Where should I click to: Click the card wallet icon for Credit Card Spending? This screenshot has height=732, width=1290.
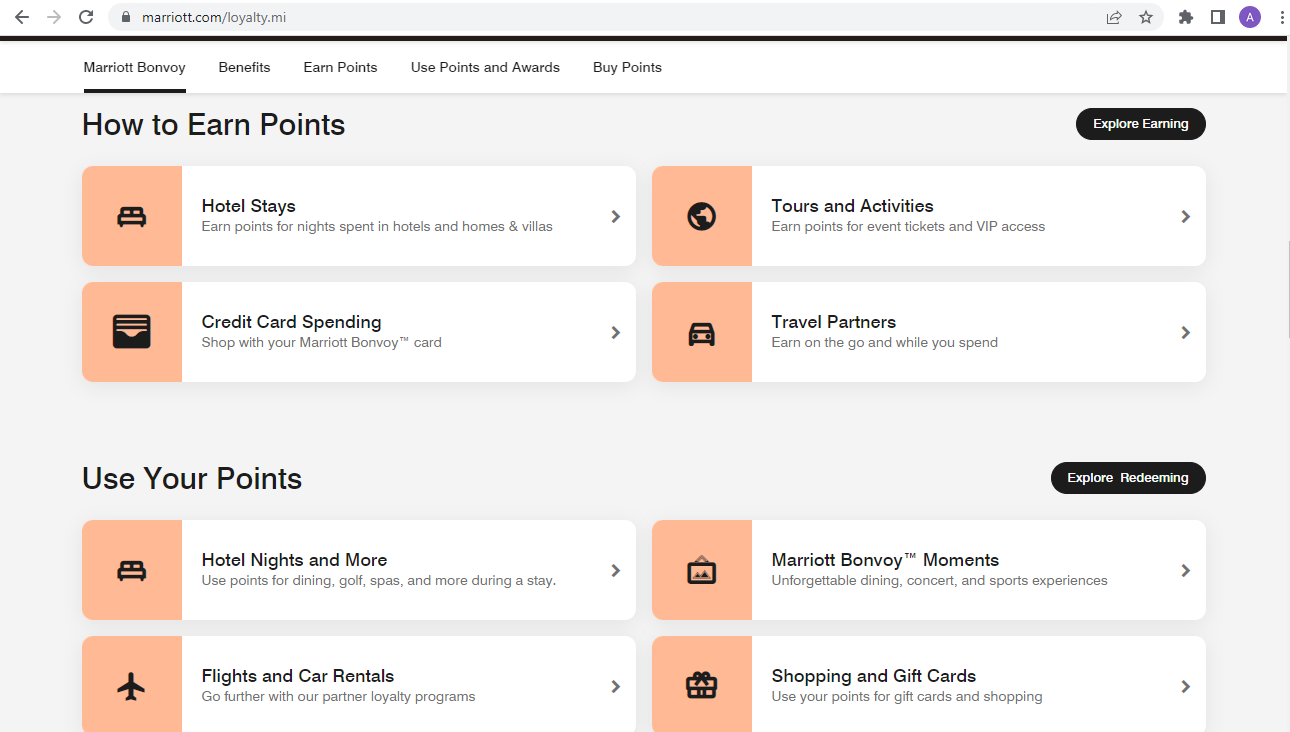132,332
